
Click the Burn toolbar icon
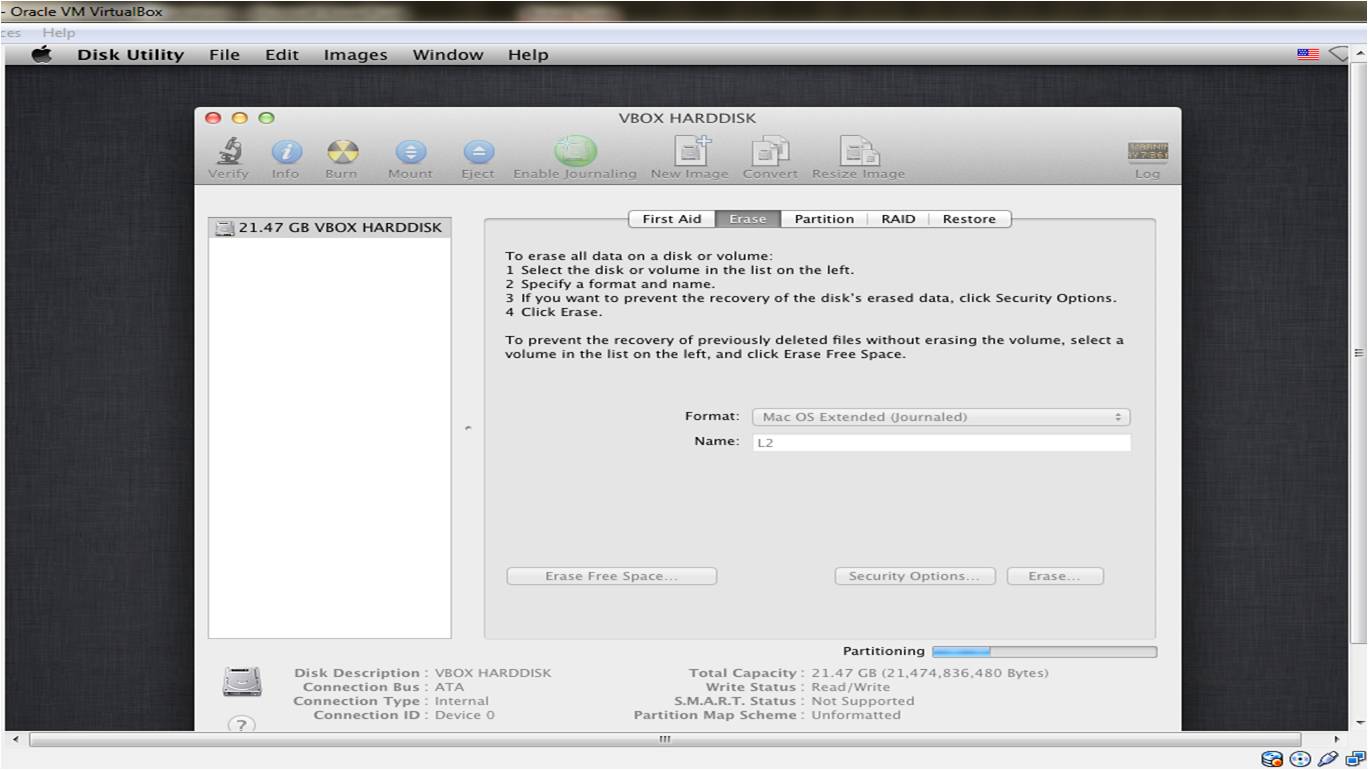(342, 152)
